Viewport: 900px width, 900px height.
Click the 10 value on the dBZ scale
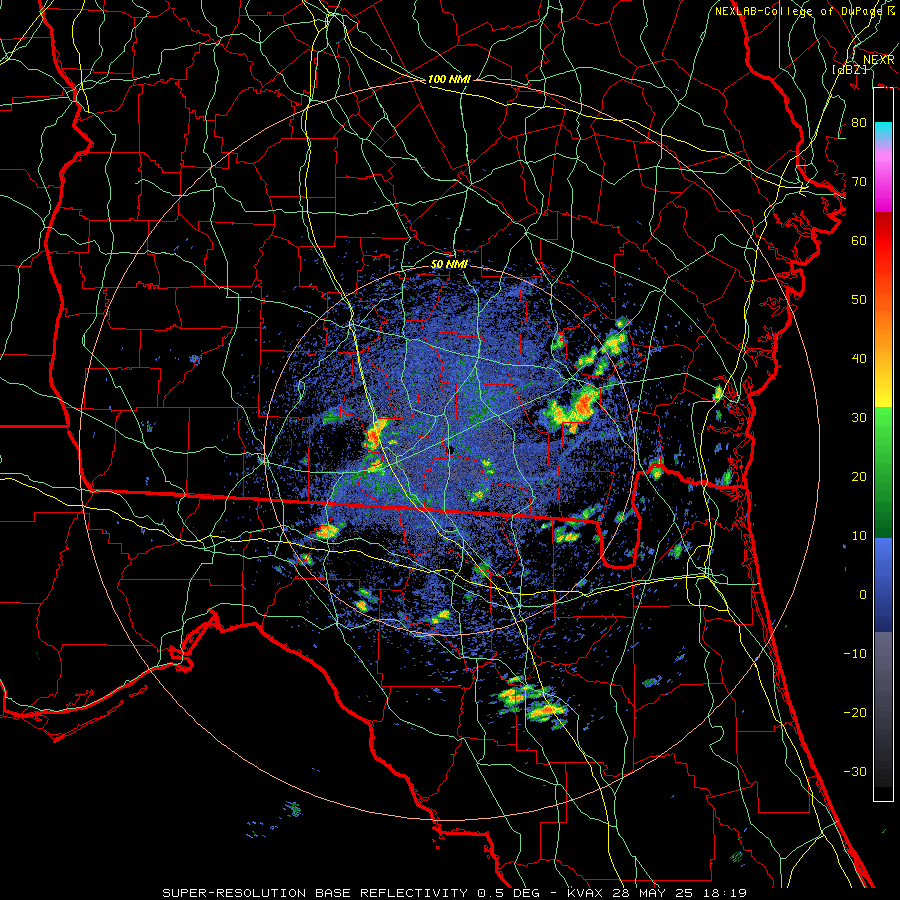pyautogui.click(x=859, y=536)
